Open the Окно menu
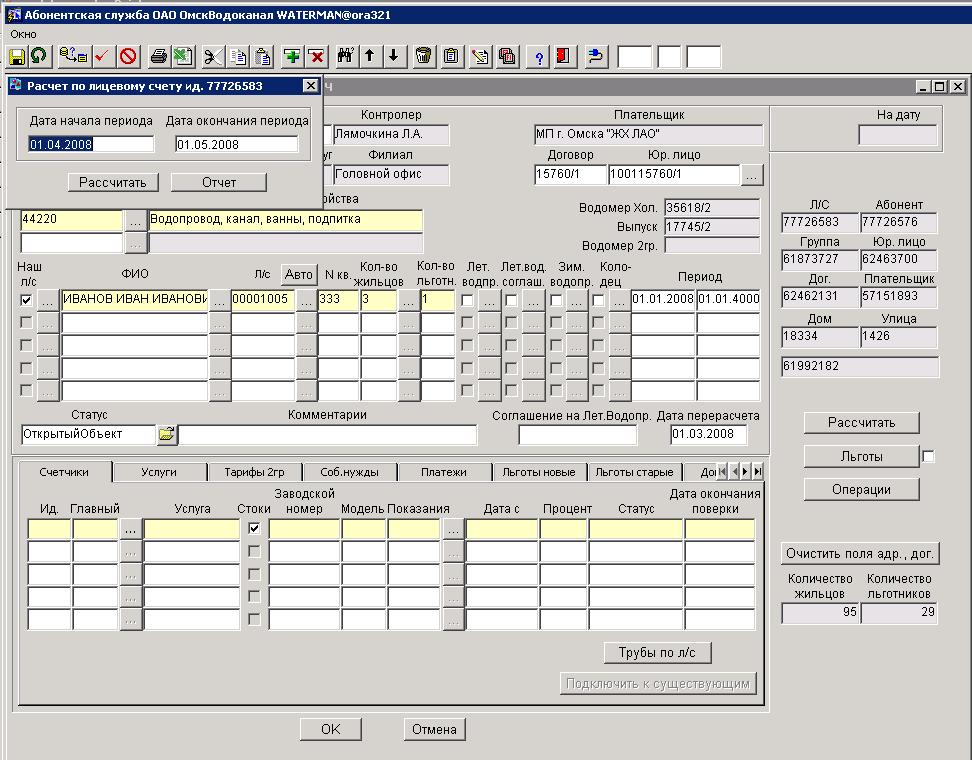972x760 pixels. click(23, 34)
